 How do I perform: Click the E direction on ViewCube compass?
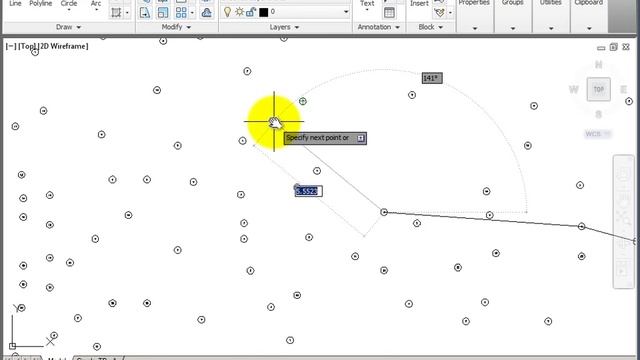click(x=623, y=89)
